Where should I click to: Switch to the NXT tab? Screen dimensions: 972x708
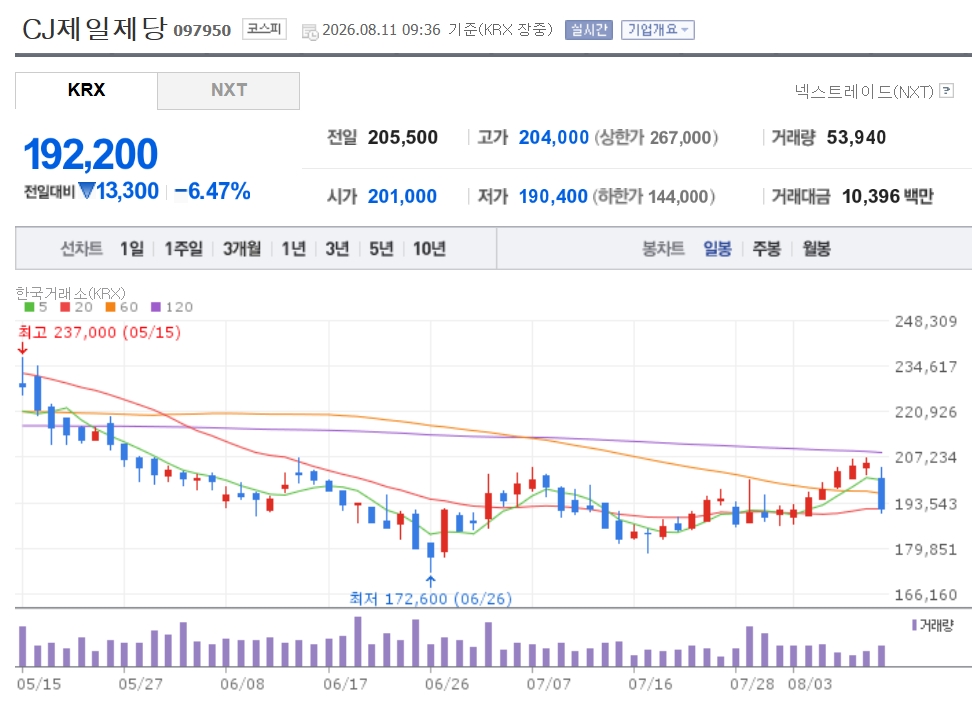pyautogui.click(x=229, y=91)
